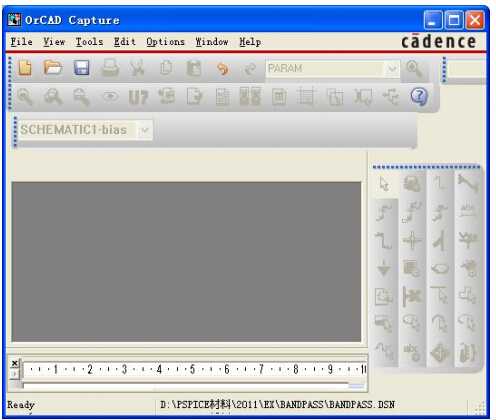Click the Ready status text
The image size is (496, 420).
(21, 405)
